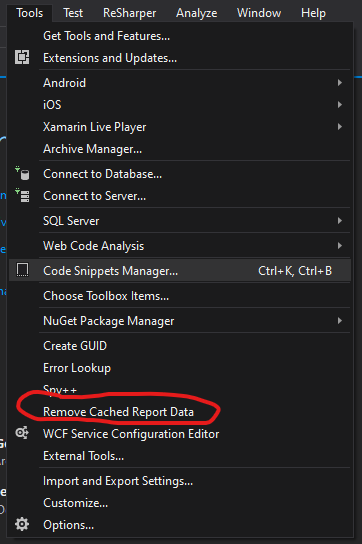Image resolution: width=362 pixels, height=544 pixels.
Task: Click the Code Snippets Manager icon
Action: click(x=23, y=270)
